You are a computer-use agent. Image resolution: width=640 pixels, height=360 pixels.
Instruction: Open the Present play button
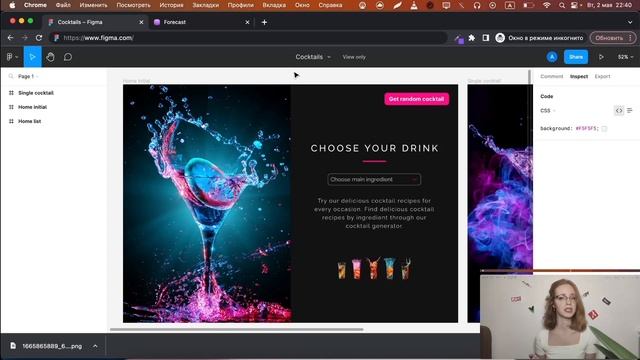pos(601,57)
